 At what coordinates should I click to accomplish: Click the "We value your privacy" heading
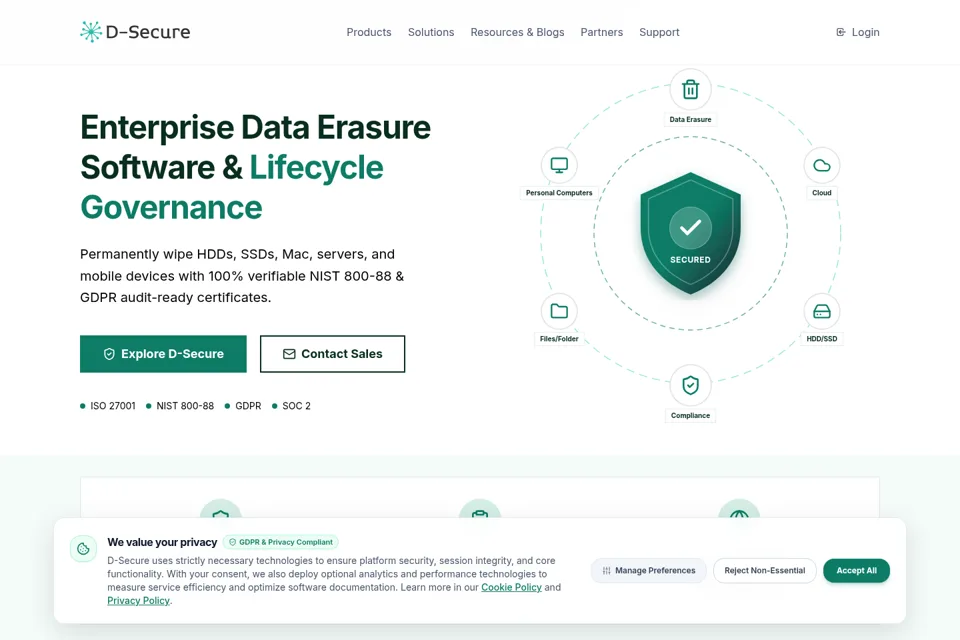[x=162, y=542]
